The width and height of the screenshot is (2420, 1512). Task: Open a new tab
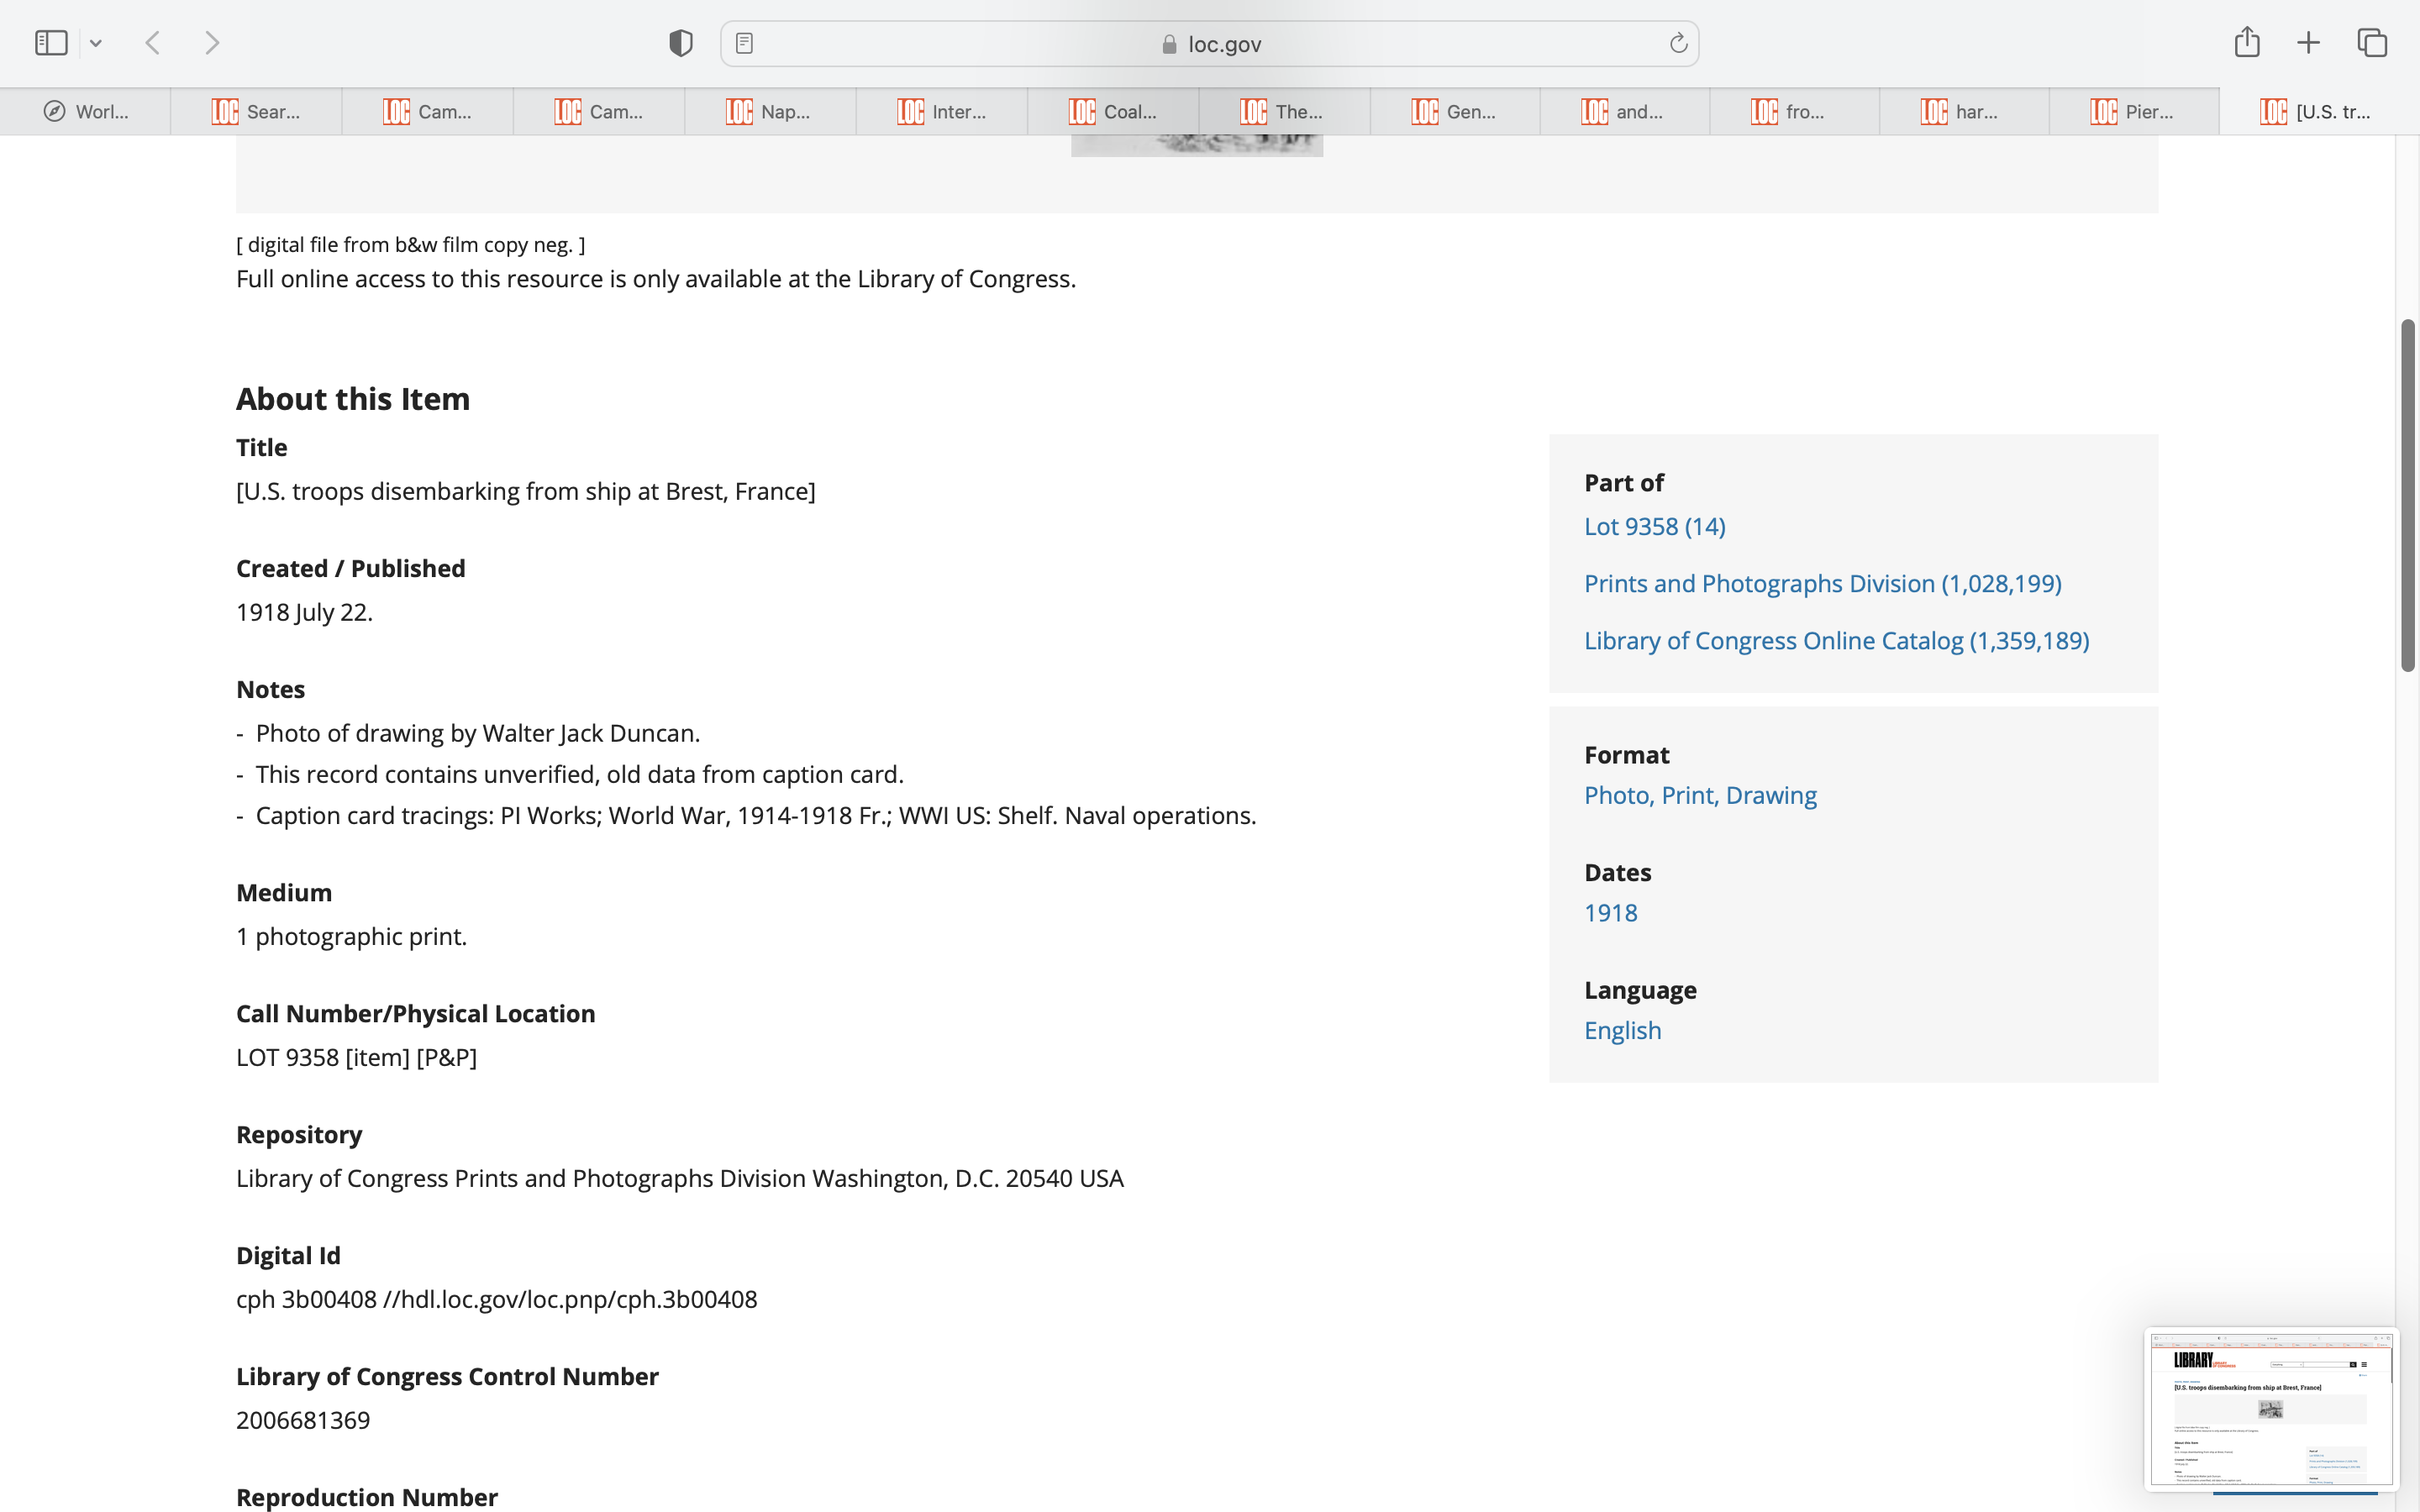click(2308, 43)
